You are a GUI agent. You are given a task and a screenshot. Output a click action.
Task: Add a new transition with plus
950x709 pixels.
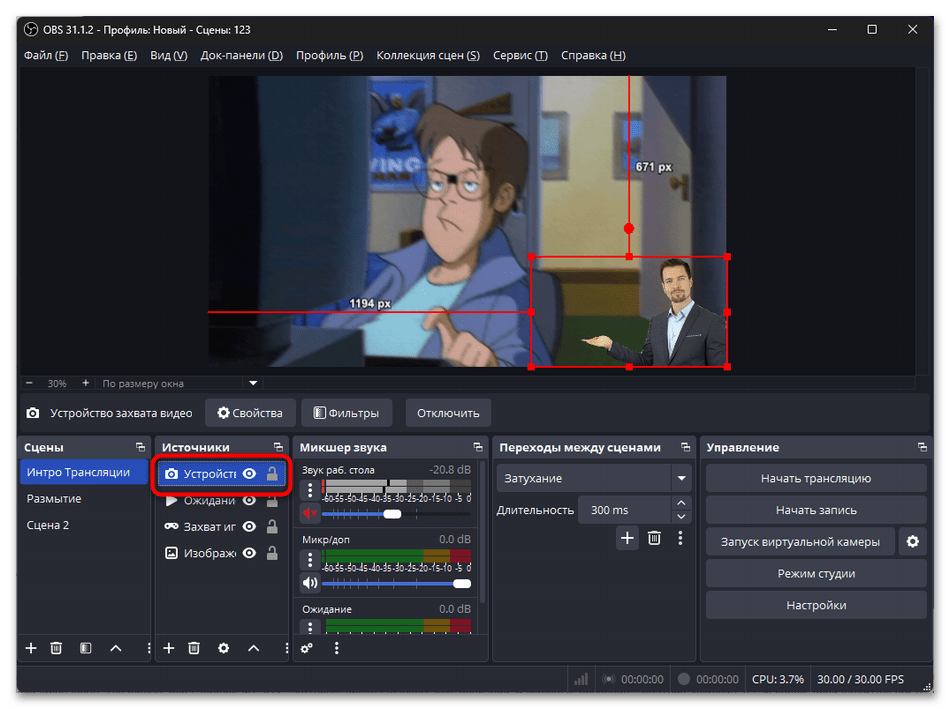628,538
